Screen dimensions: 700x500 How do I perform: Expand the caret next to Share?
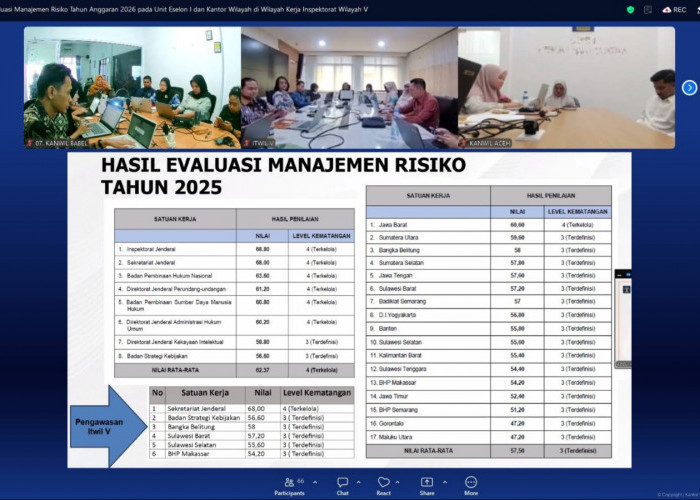445,482
